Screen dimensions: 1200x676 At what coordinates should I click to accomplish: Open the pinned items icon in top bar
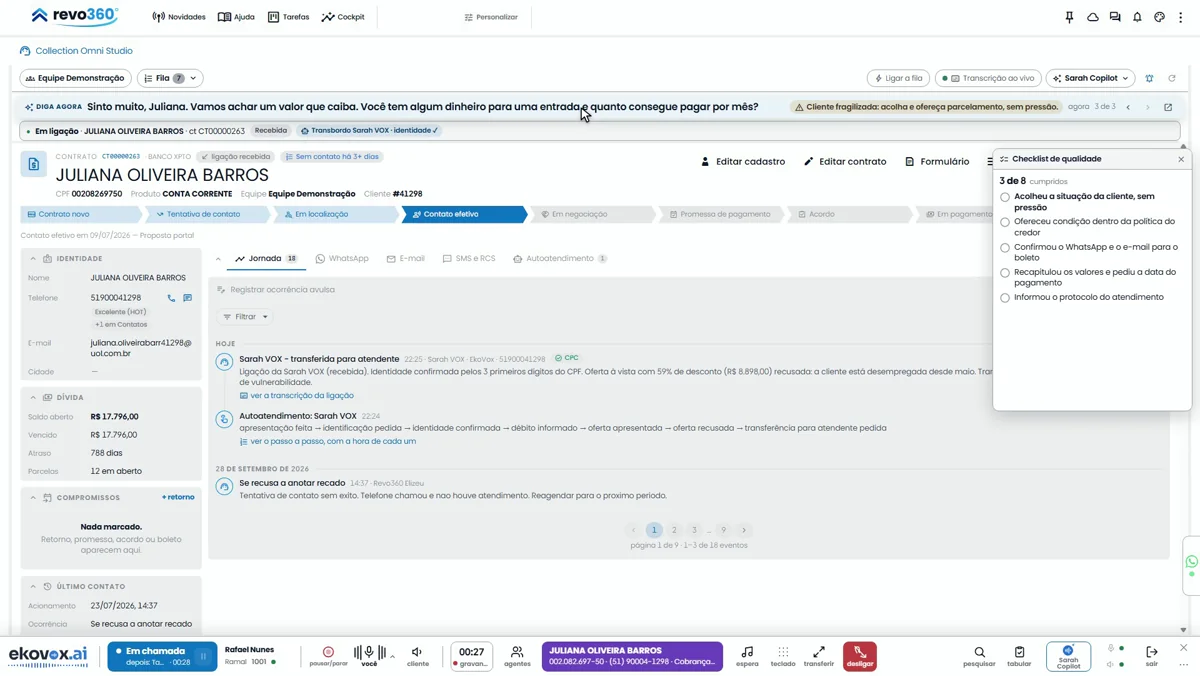coord(1069,17)
